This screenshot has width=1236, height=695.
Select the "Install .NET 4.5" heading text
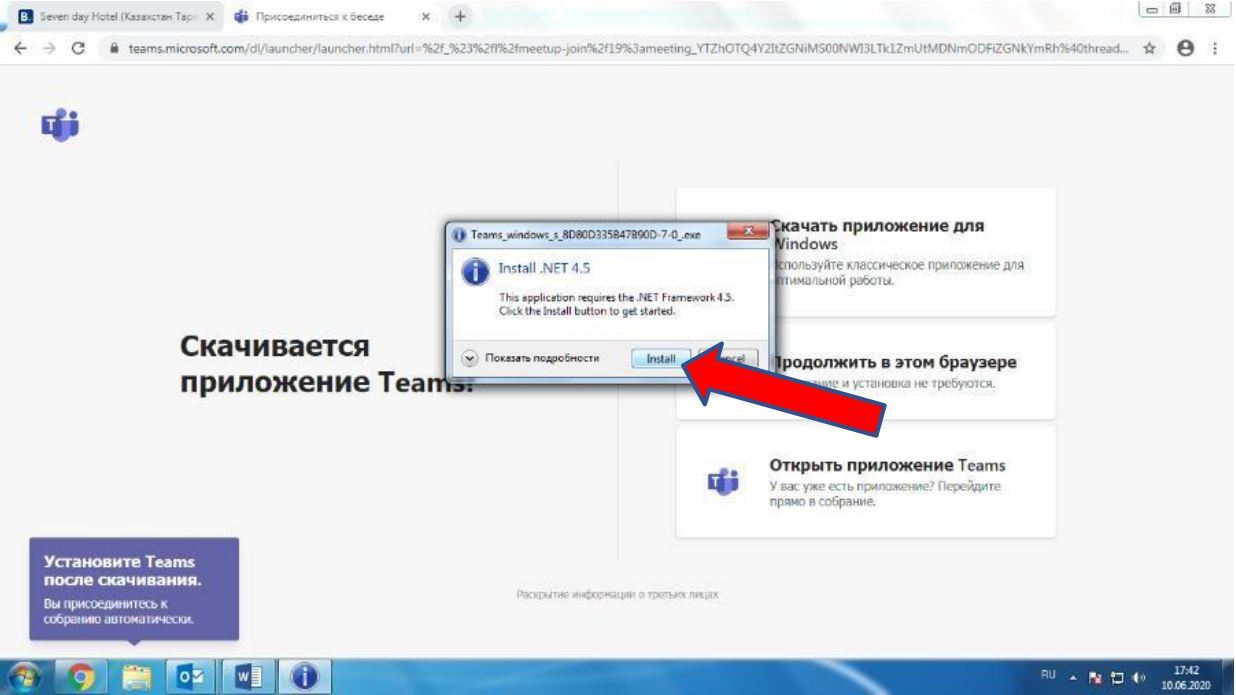[x=545, y=268]
